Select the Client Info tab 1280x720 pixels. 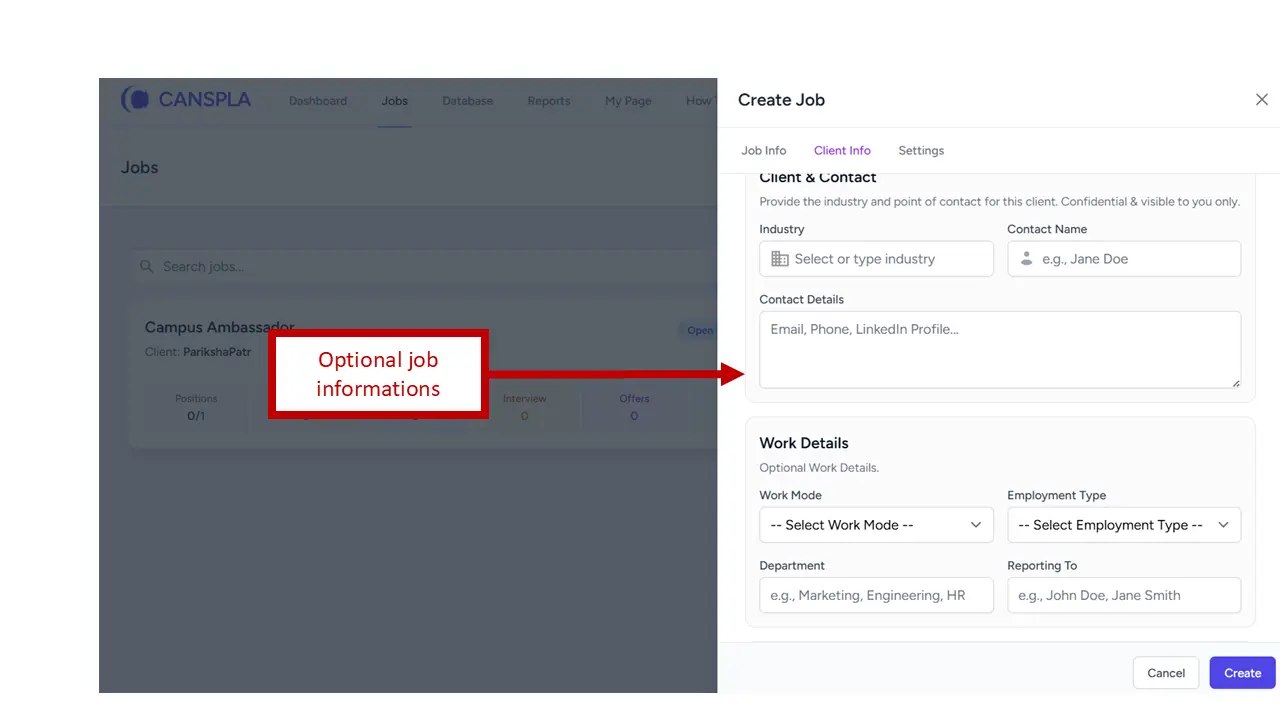coord(842,151)
